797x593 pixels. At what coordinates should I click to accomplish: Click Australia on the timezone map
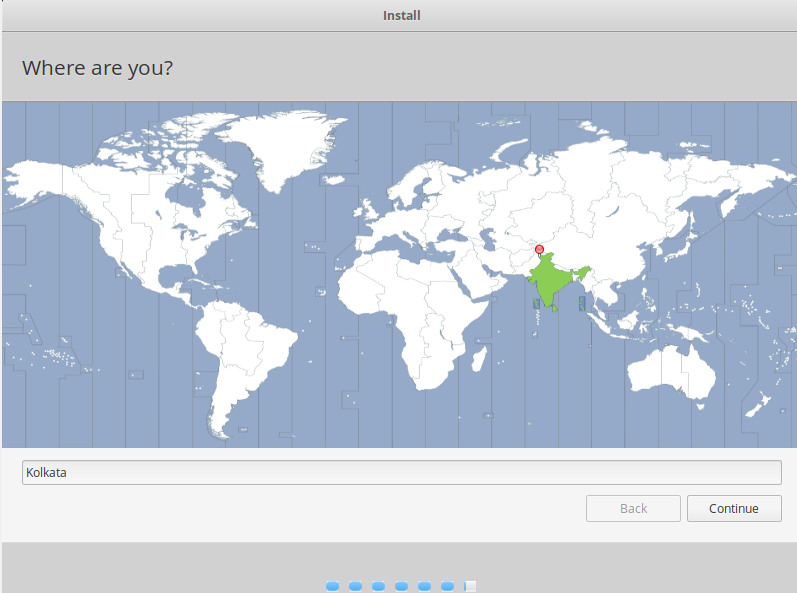[x=671, y=372]
